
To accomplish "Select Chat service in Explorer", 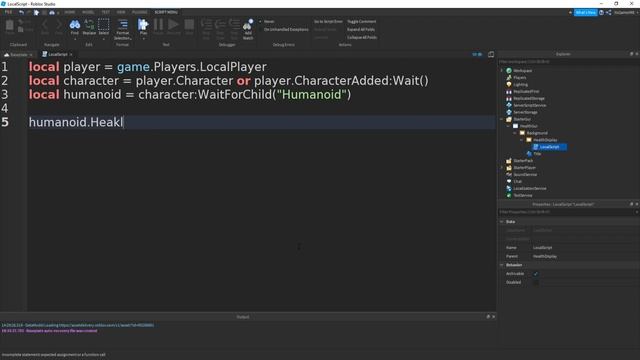I will 517,181.
